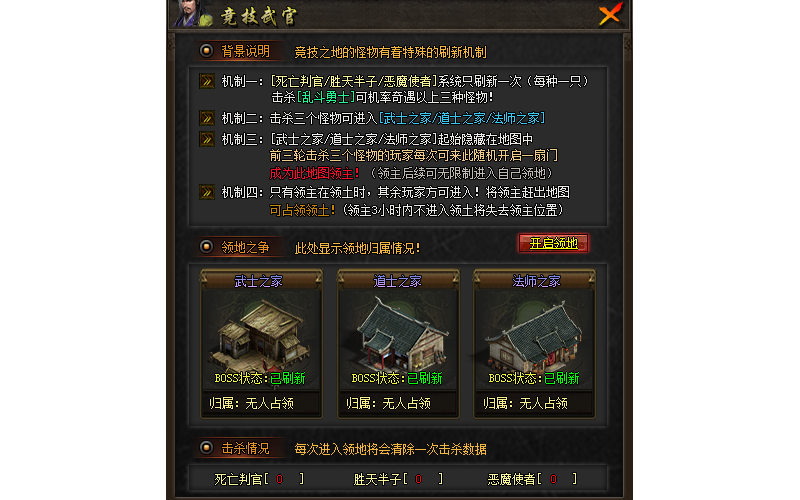Click the round bullet beside 背景说明

tap(206, 51)
